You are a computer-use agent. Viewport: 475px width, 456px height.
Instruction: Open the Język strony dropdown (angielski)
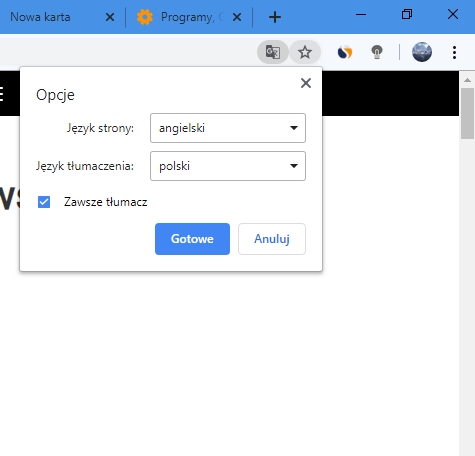point(228,128)
